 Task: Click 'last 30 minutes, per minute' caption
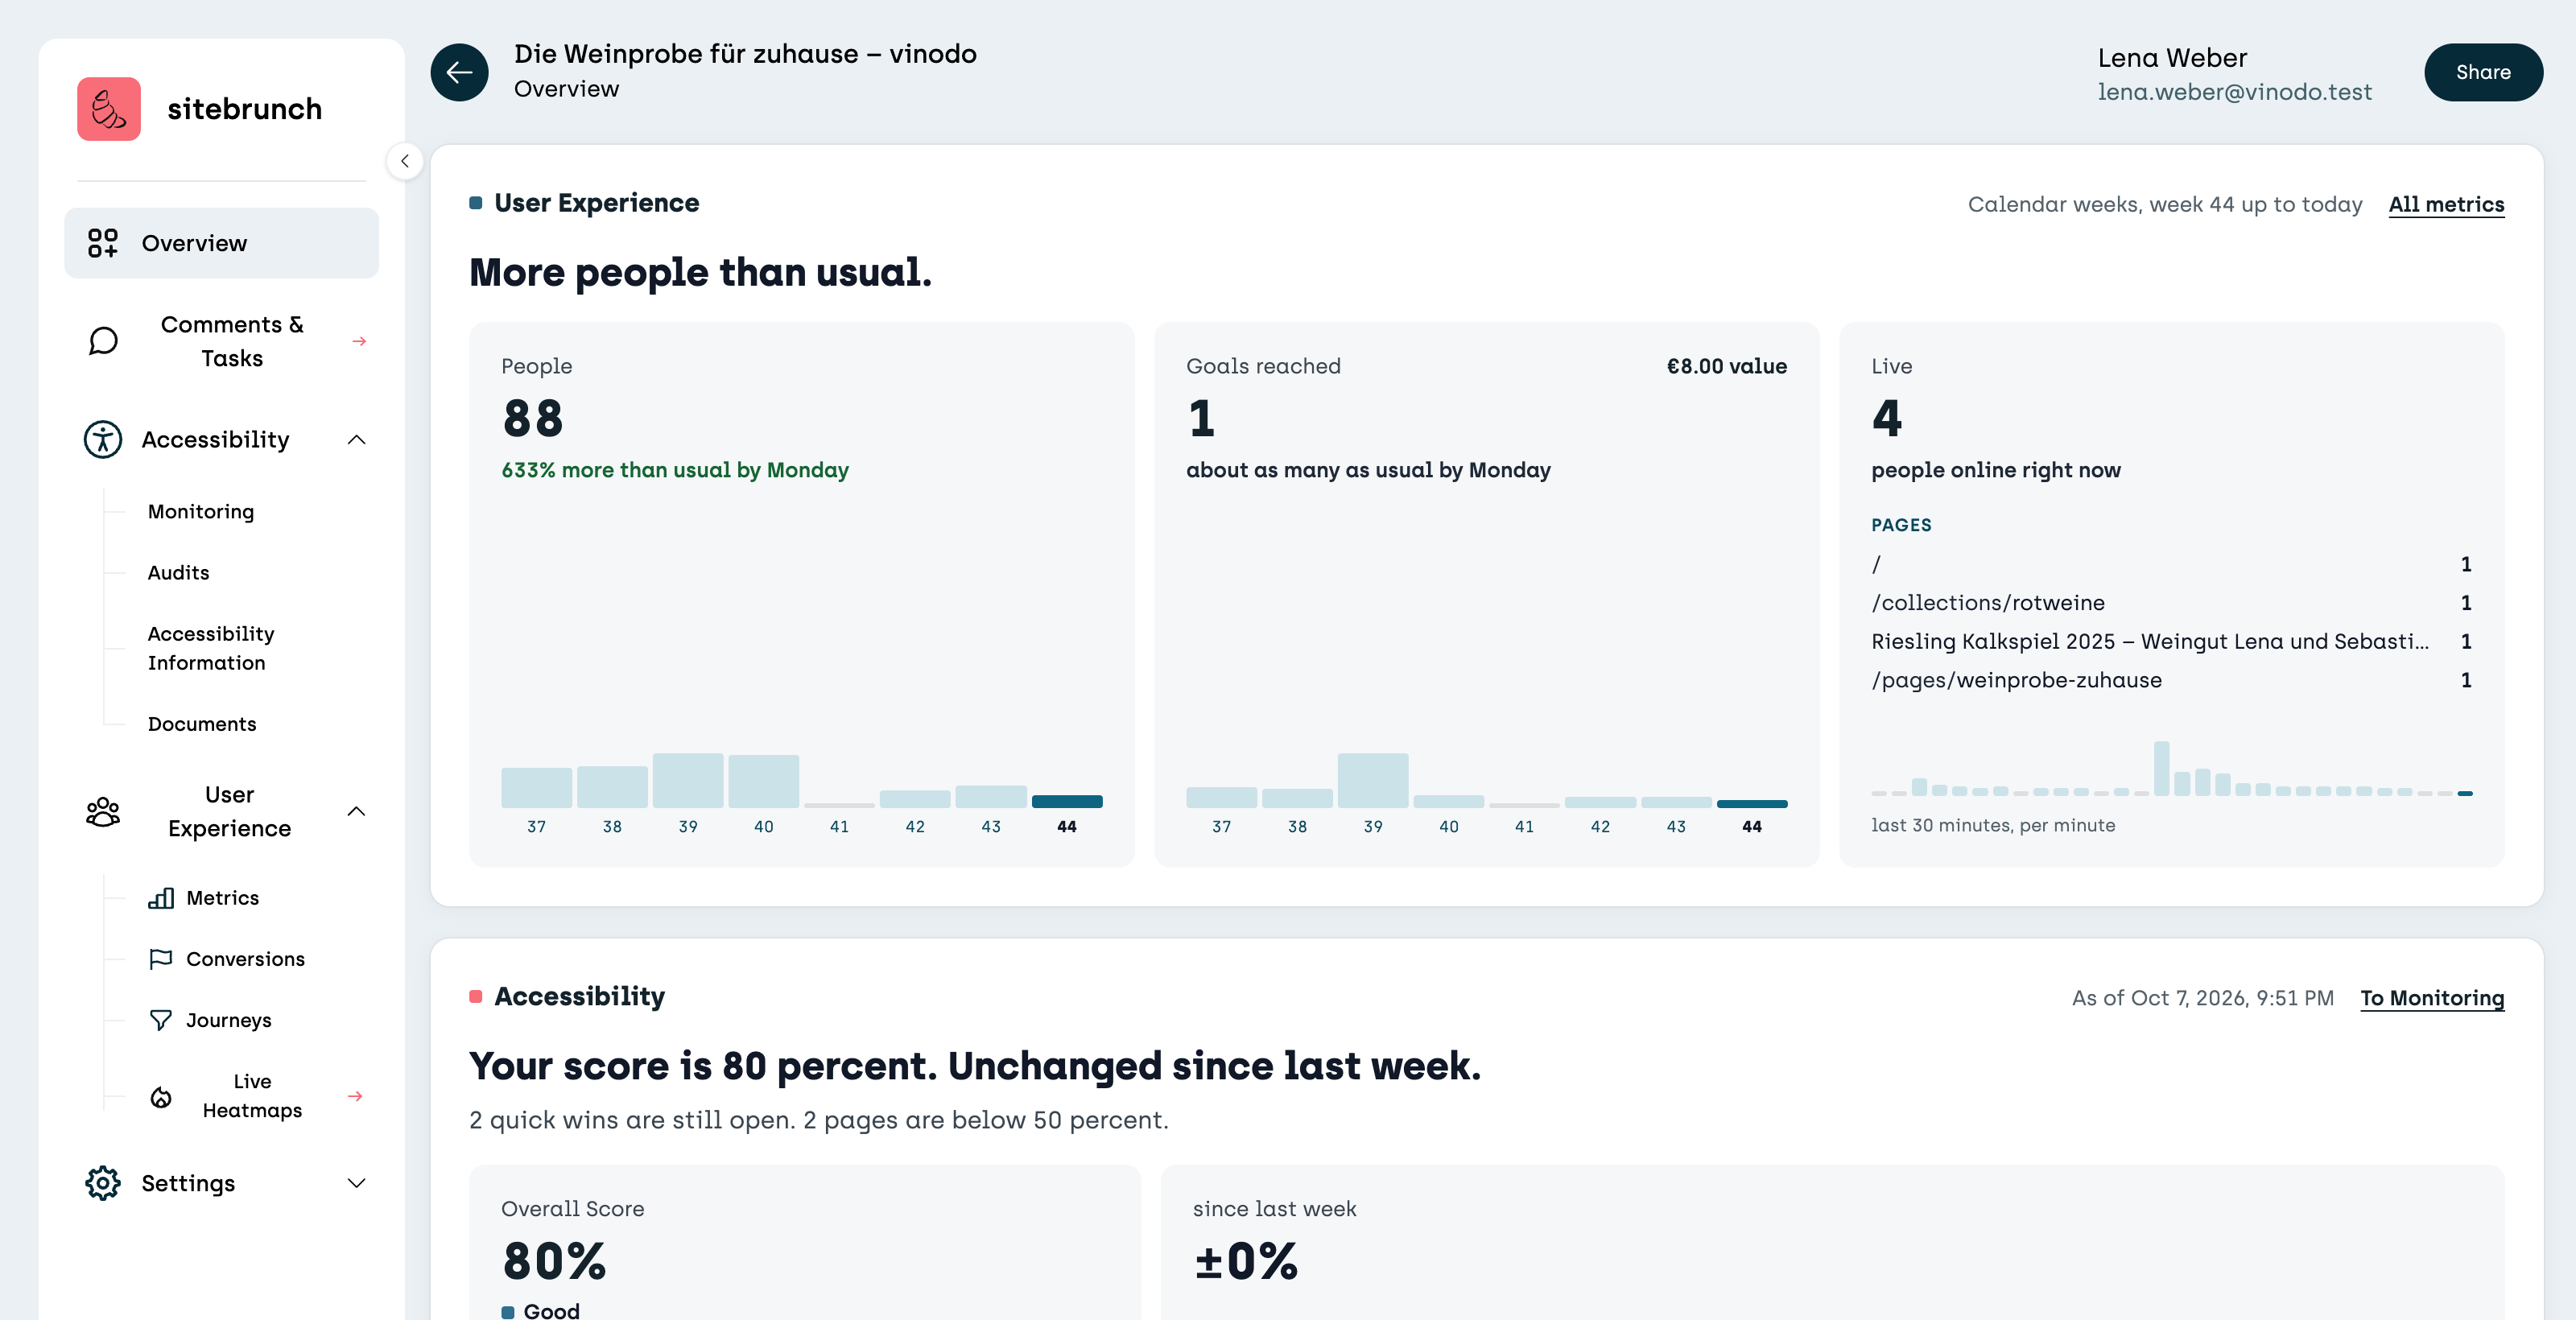point(1993,825)
